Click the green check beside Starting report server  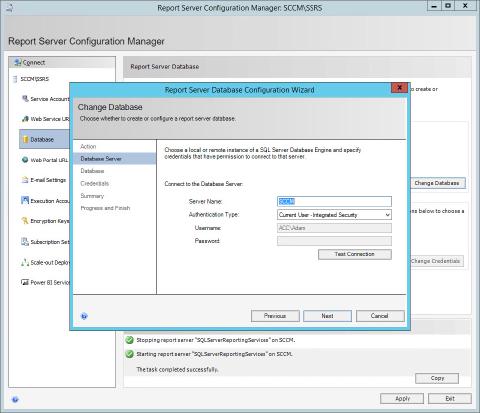[129, 354]
